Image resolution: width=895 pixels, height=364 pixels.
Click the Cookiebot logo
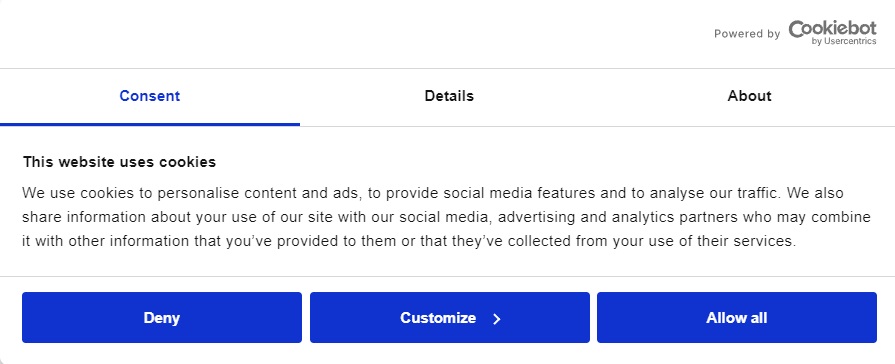tap(832, 33)
